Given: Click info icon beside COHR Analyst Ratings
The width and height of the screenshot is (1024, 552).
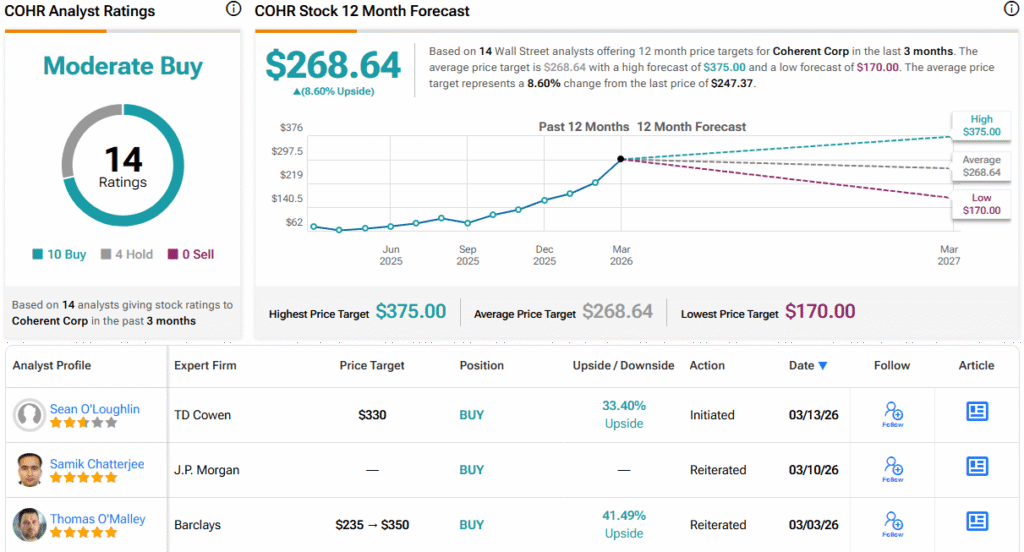Looking at the screenshot, I should tap(233, 10).
